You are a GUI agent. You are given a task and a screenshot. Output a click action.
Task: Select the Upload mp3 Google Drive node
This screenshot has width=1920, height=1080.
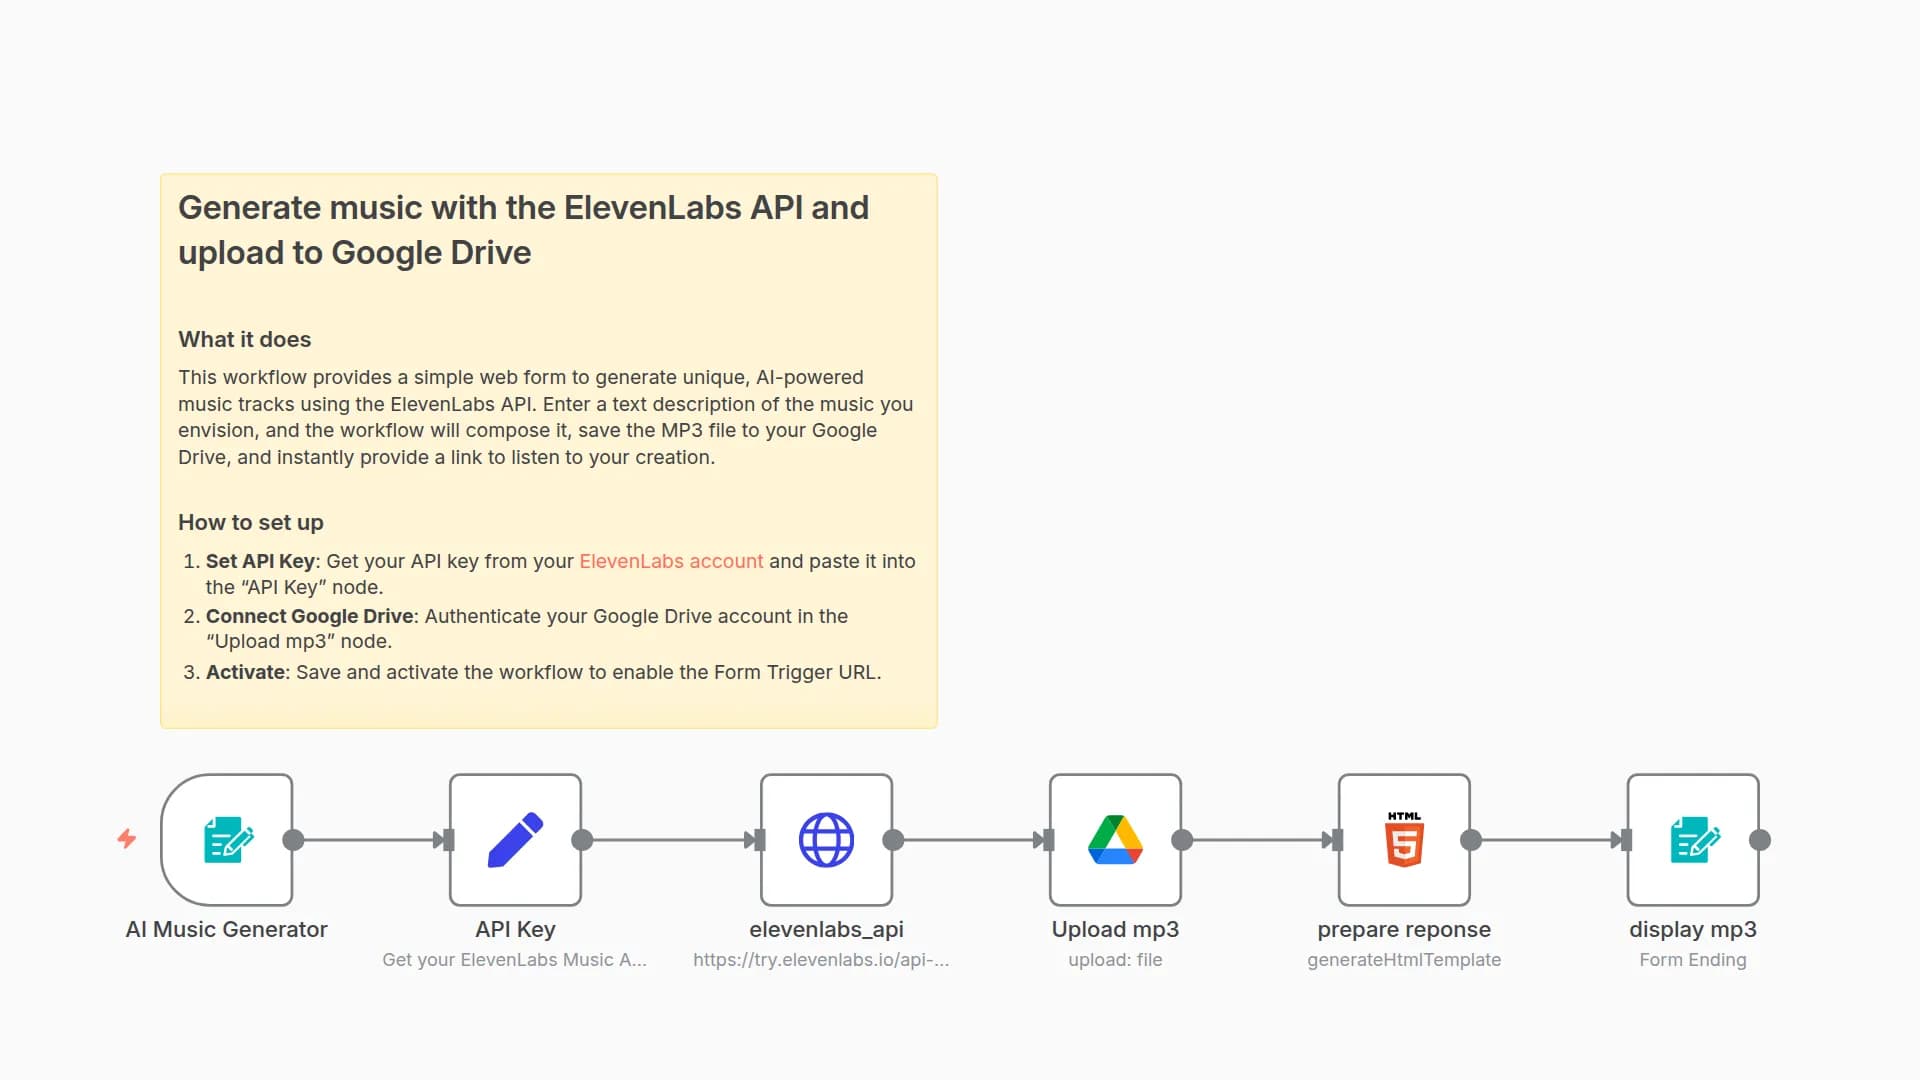click(1115, 840)
